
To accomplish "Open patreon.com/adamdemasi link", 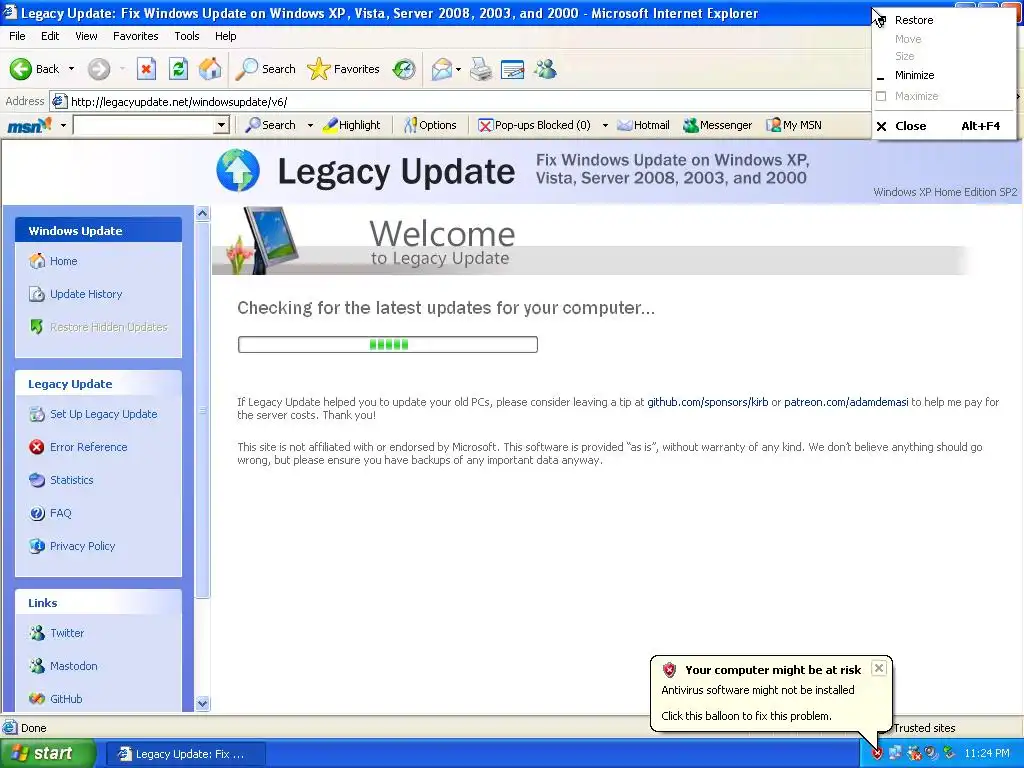I will click(846, 402).
